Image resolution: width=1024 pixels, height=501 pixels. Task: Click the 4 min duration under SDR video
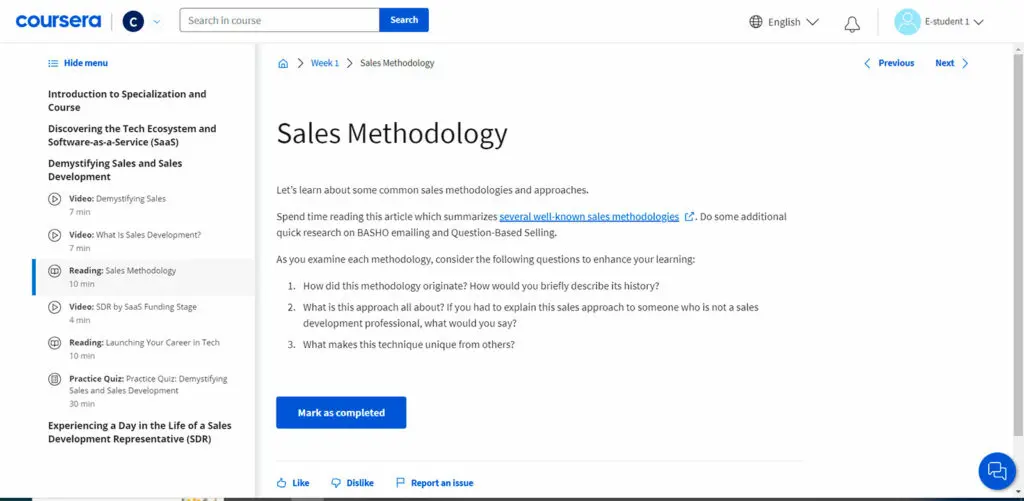coord(80,320)
